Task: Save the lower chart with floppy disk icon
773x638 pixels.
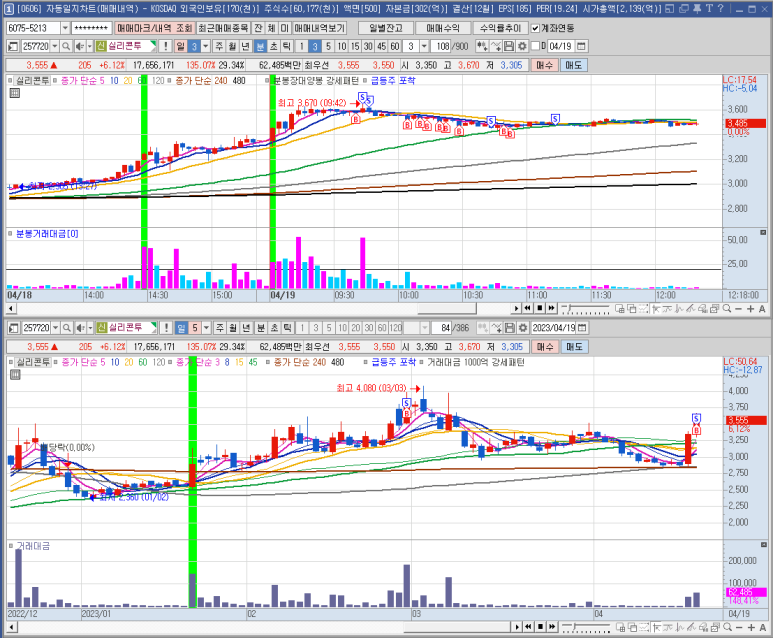Action: (510, 328)
